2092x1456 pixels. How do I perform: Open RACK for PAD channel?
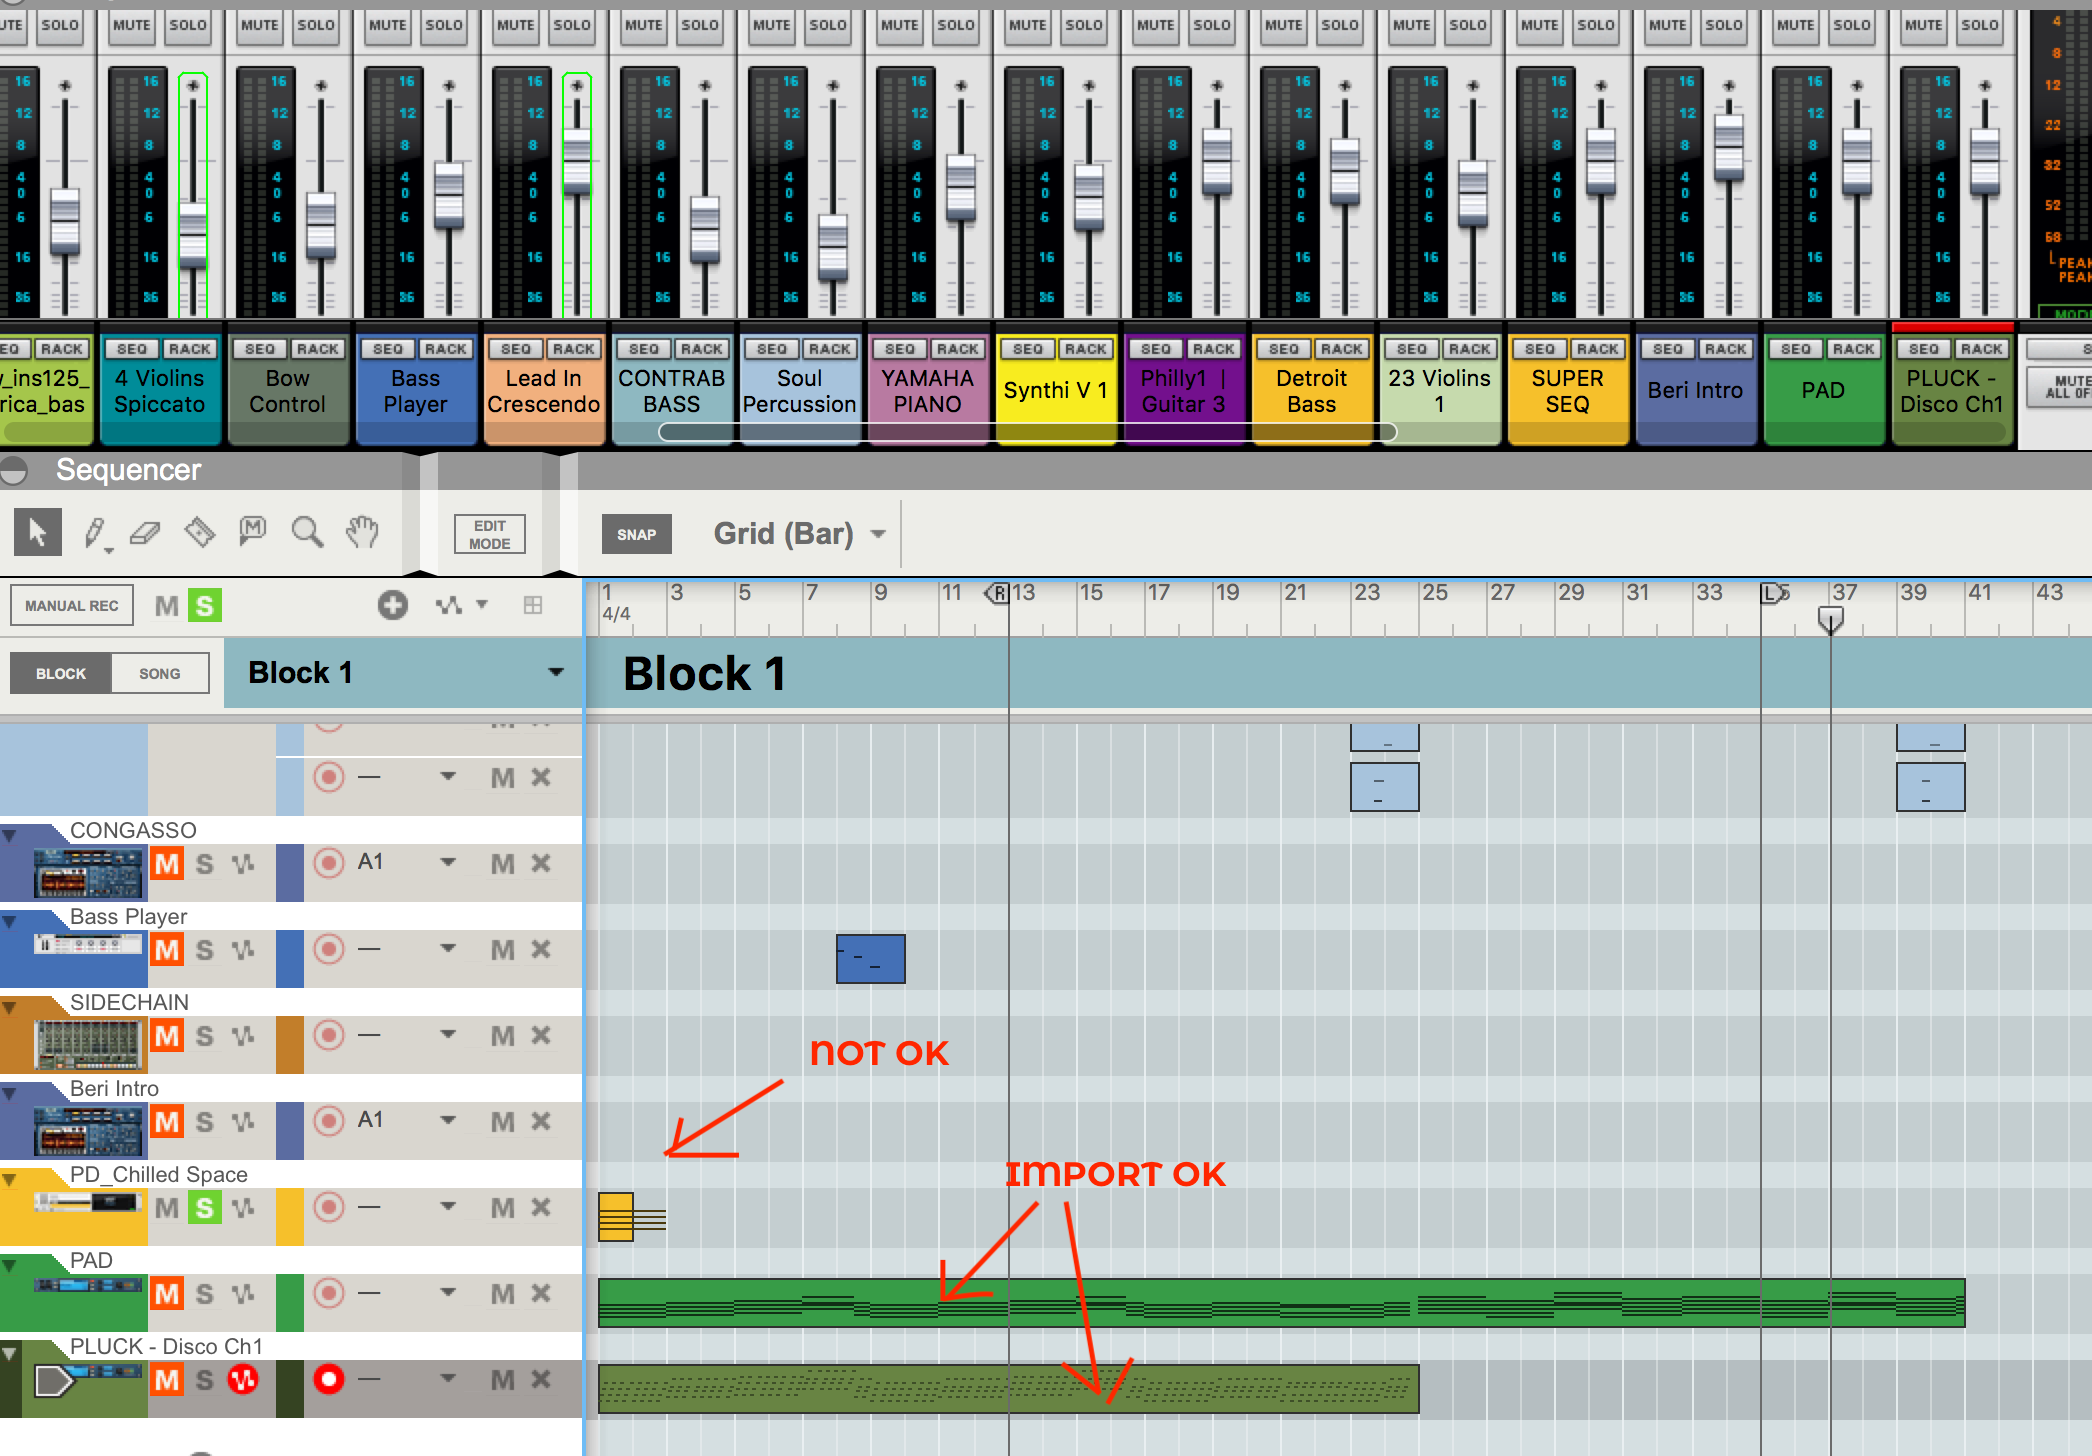pos(1853,348)
